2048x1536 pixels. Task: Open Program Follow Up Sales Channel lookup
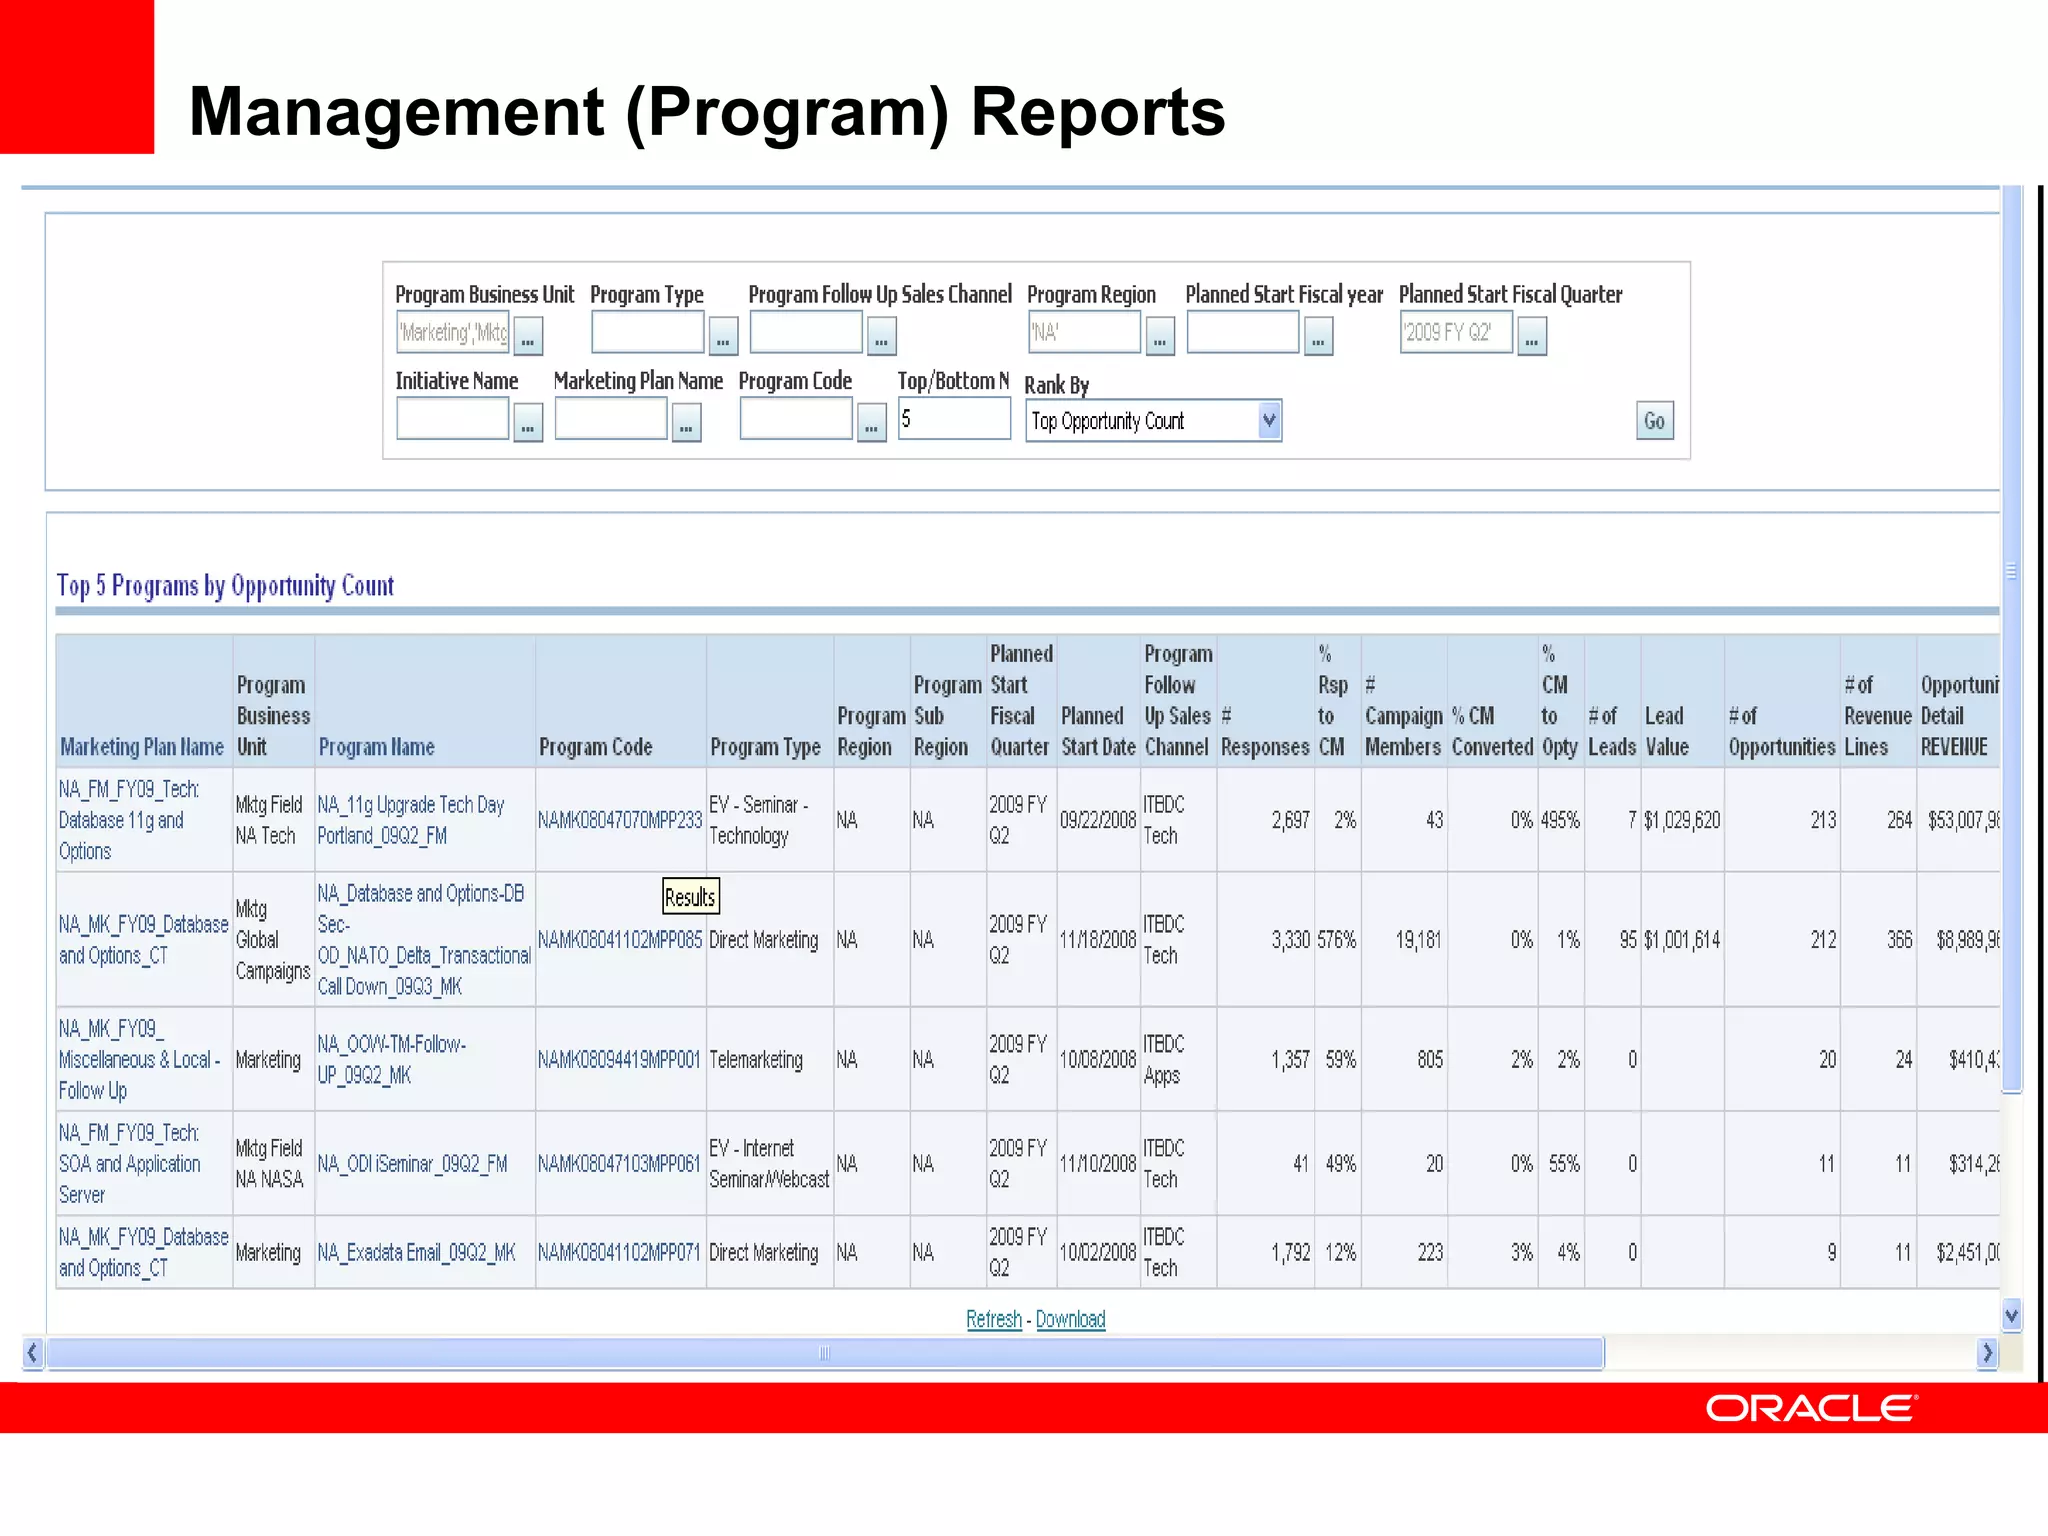coord(881,336)
